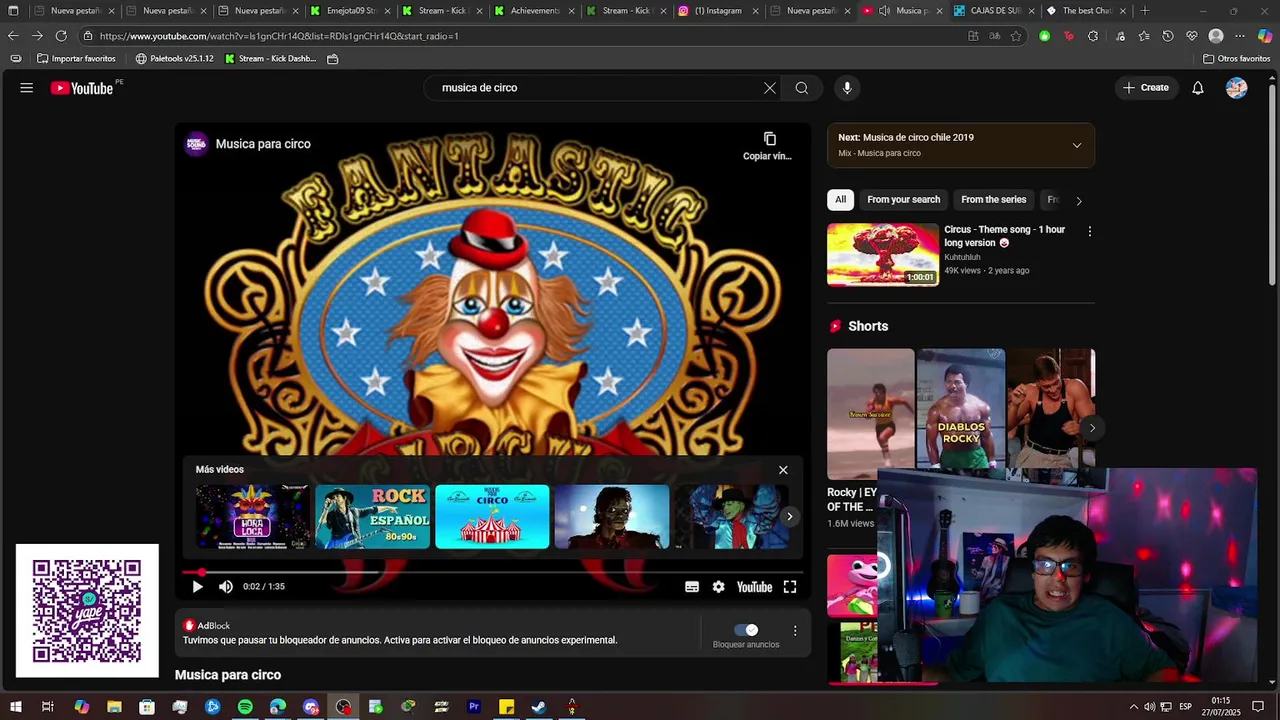Open the Hora Loca suggested video
The width and height of the screenshot is (1280, 720).
tap(253, 517)
